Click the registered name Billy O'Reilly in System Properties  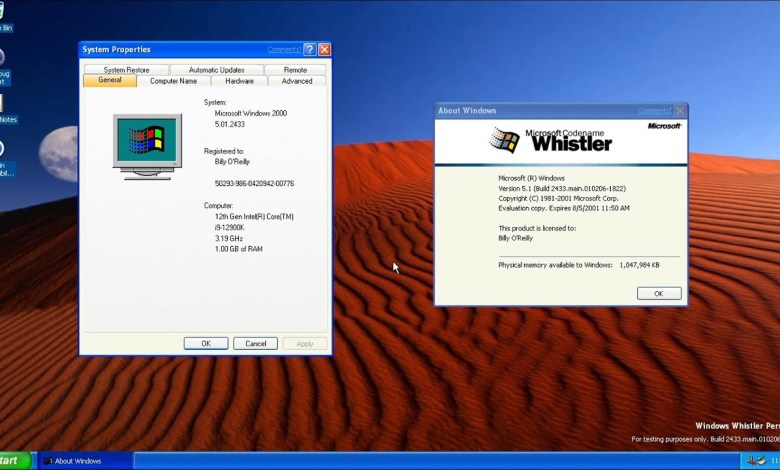coord(232,162)
